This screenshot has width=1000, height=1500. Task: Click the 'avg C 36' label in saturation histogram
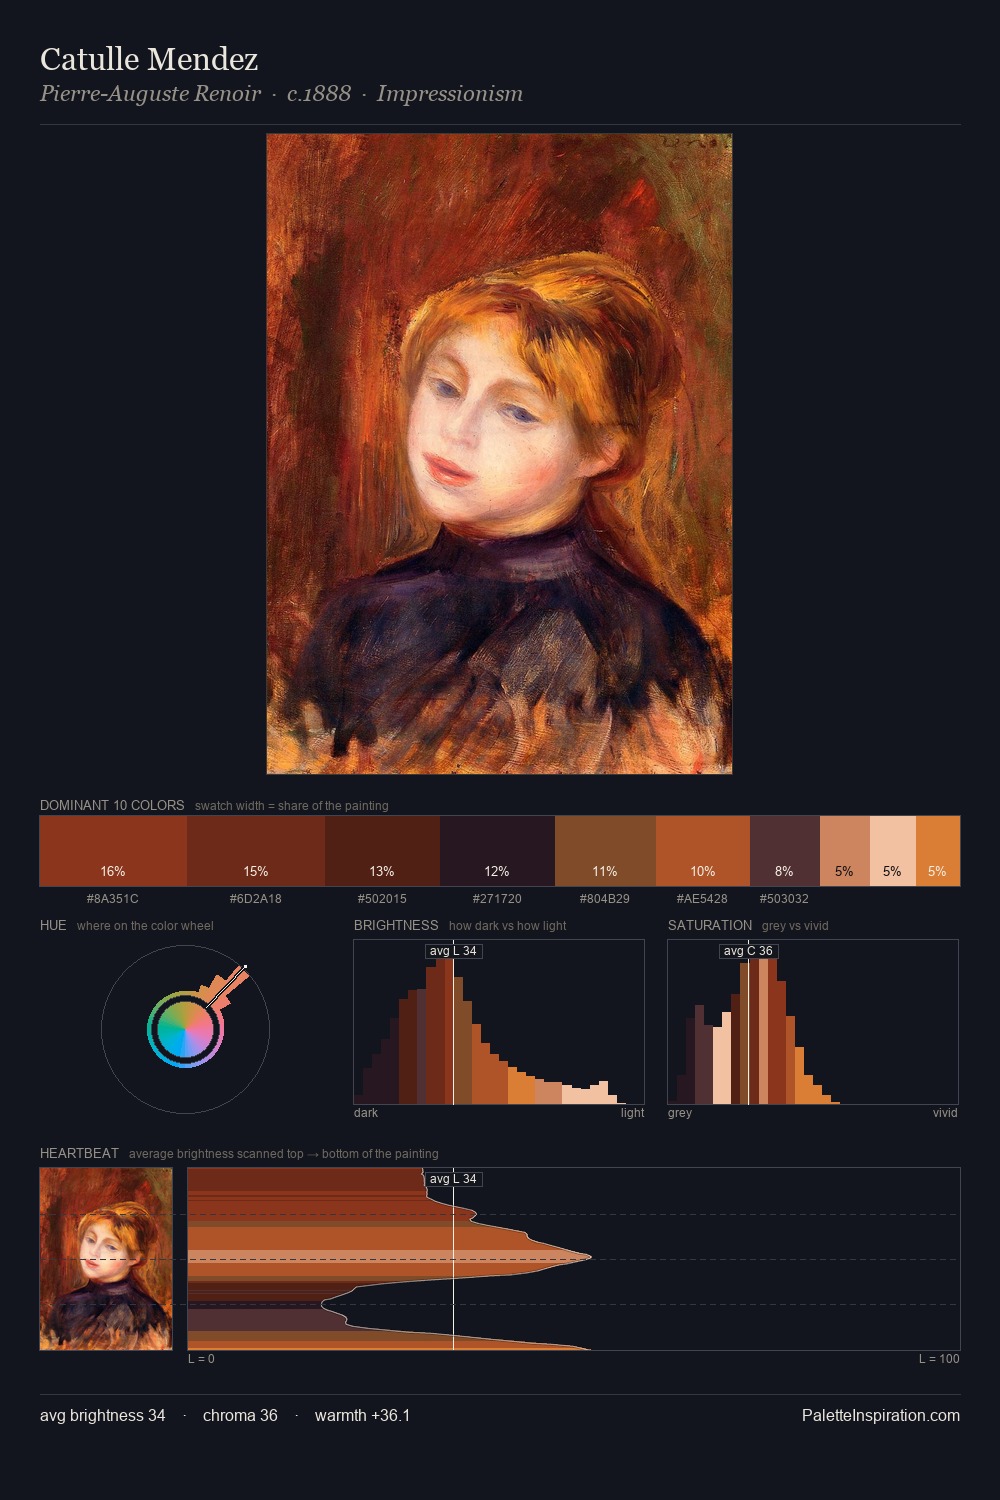[748, 951]
